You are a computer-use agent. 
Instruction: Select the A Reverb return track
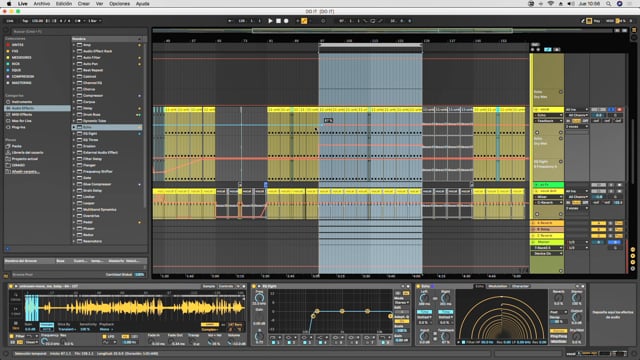point(547,223)
